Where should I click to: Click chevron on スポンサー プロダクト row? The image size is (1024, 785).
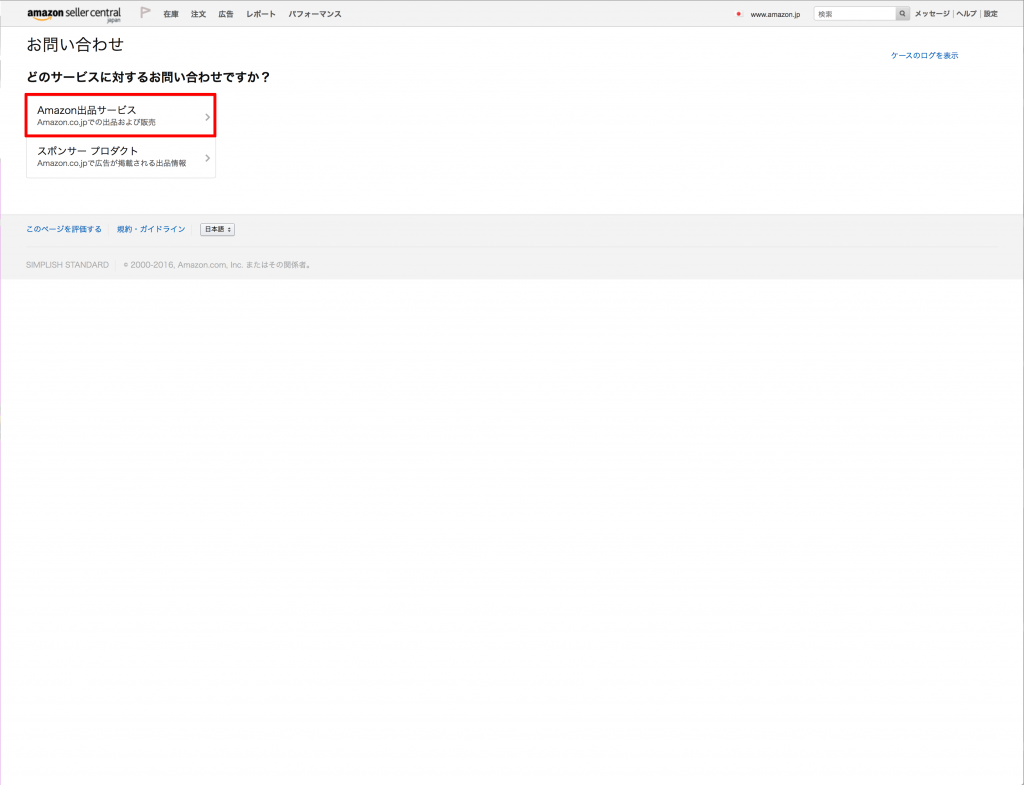point(208,158)
